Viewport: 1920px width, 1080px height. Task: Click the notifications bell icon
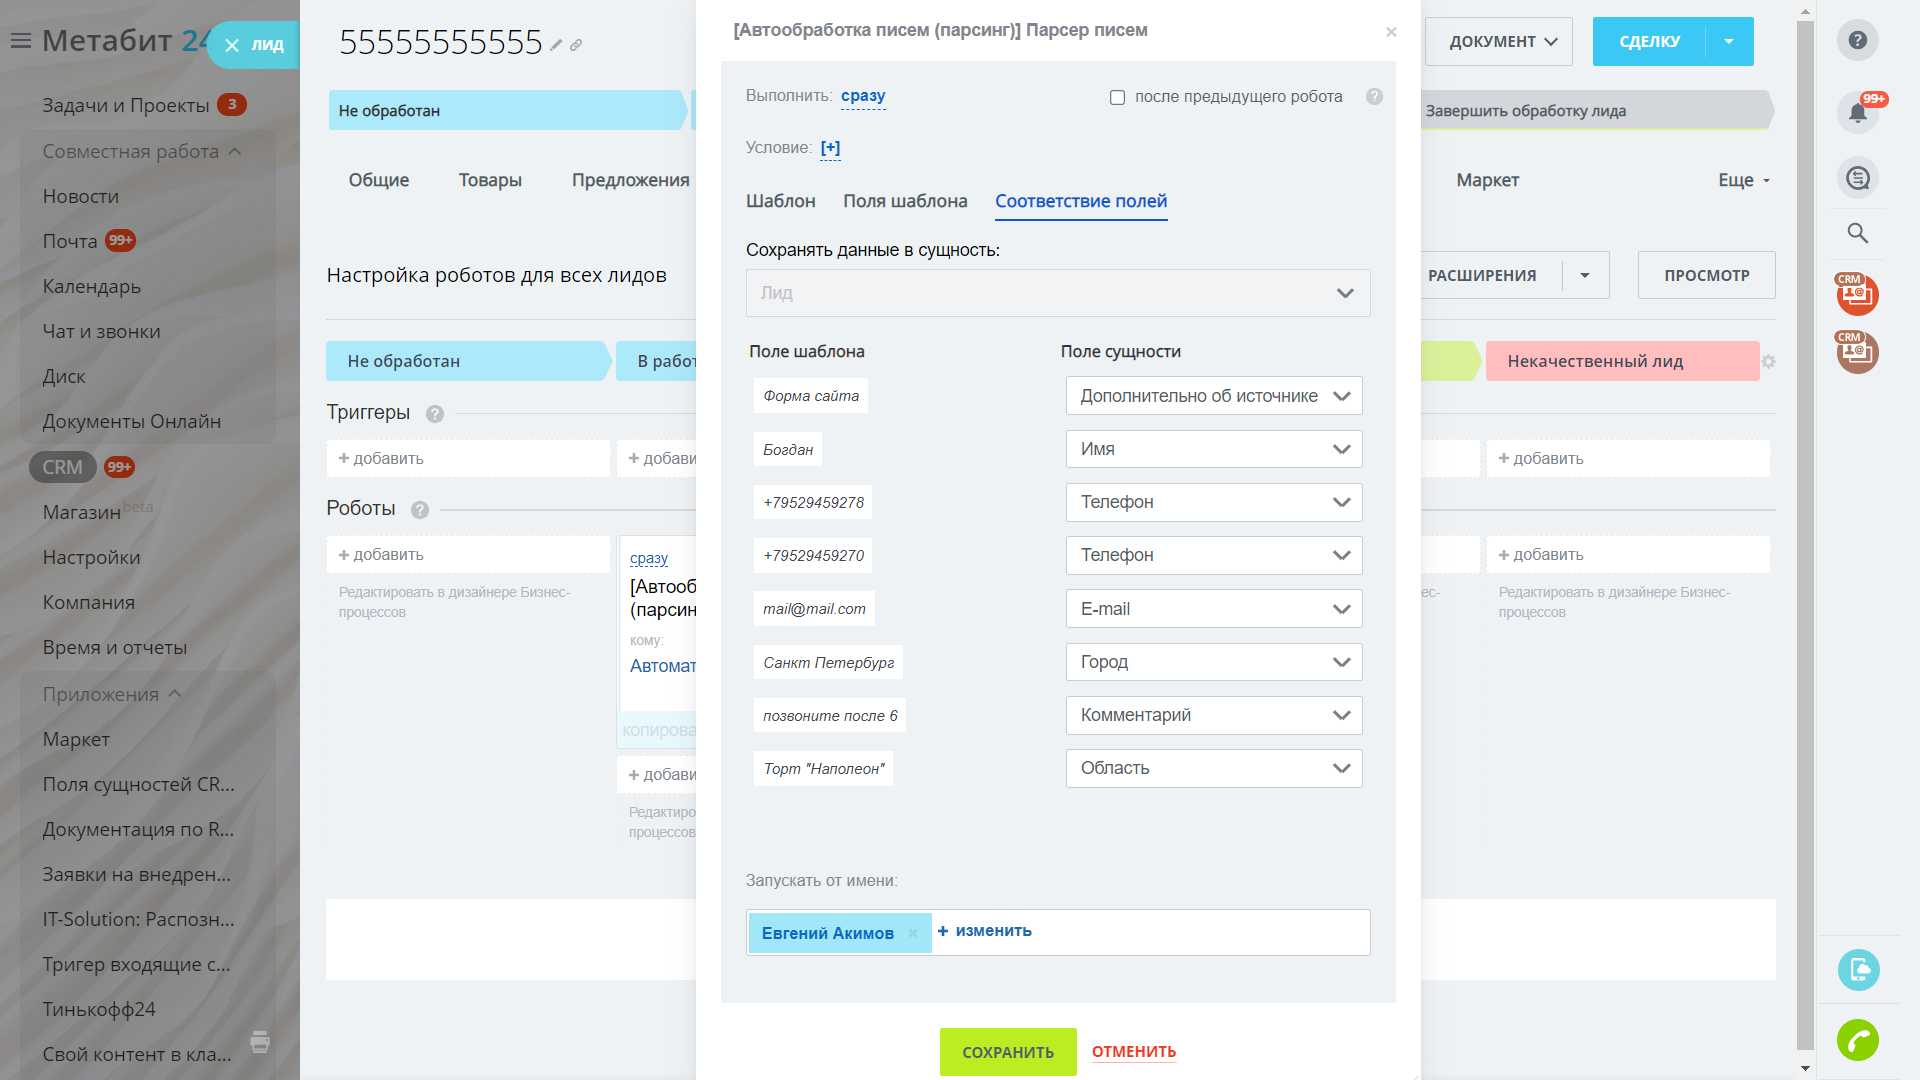coord(1857,112)
